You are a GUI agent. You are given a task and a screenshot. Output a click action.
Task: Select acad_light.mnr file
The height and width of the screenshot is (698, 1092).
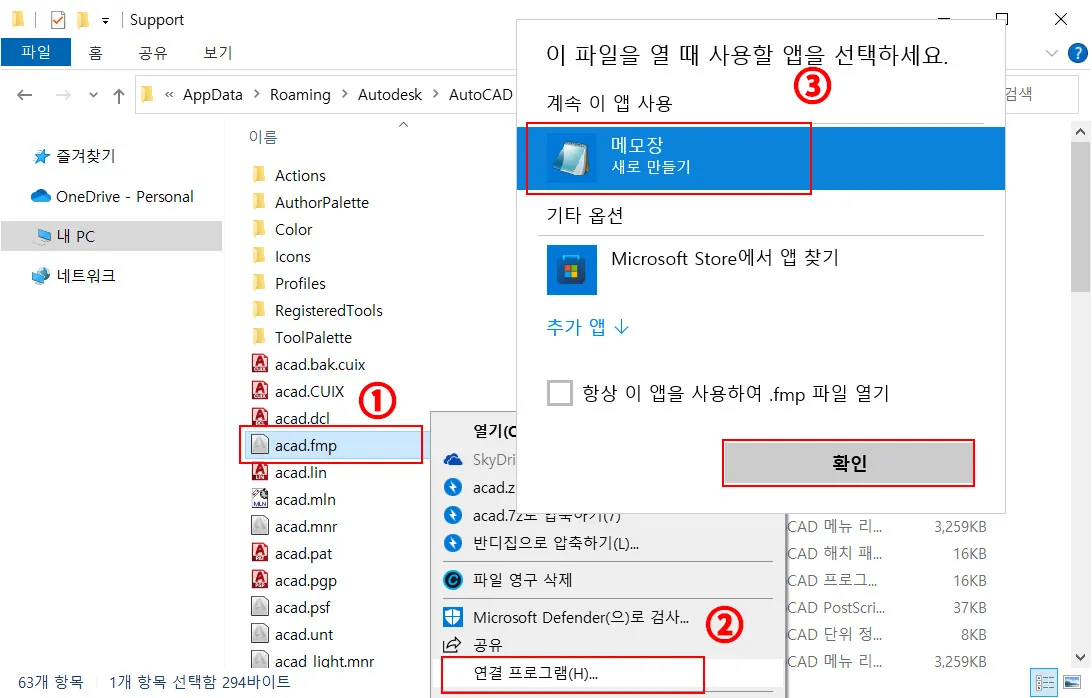[x=313, y=660]
